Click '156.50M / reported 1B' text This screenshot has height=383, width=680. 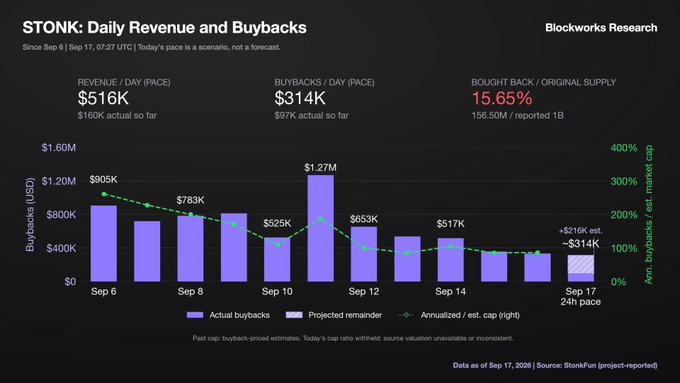pyautogui.click(x=517, y=115)
